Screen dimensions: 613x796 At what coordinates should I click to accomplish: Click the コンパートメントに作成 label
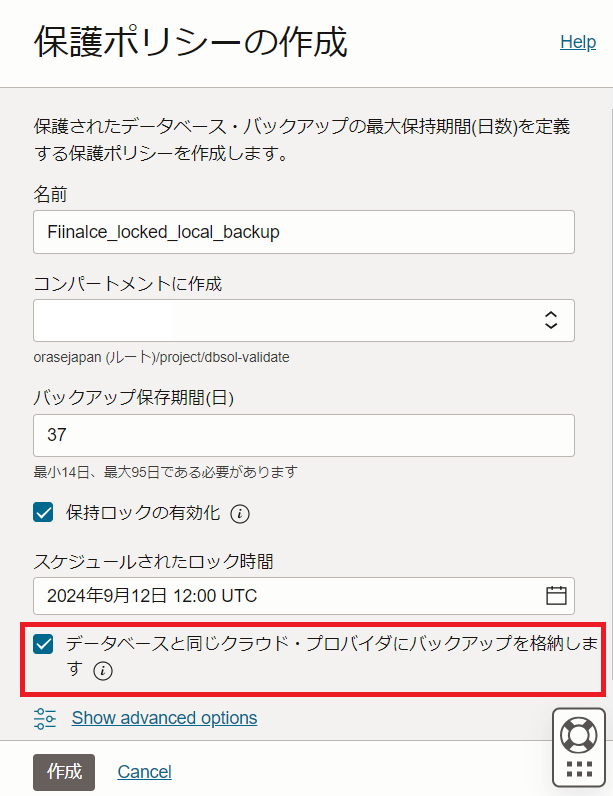click(127, 283)
